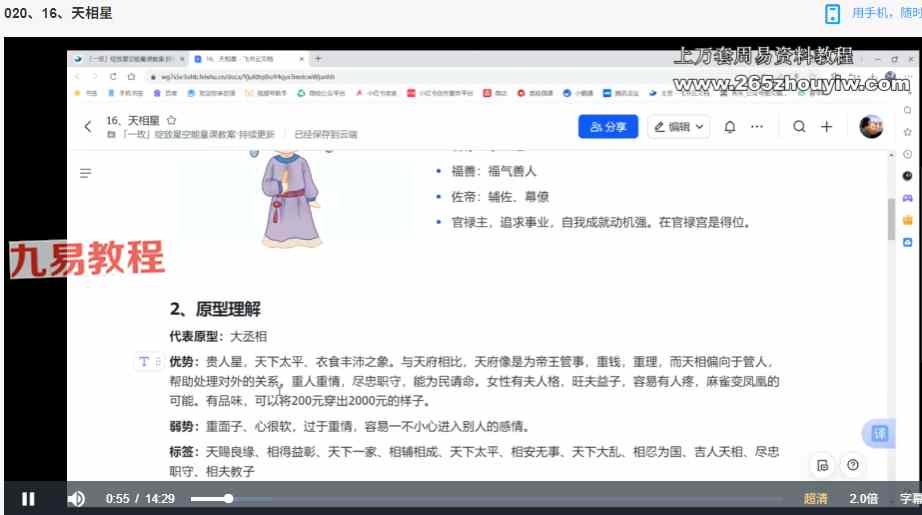Open the help question mark icon
The width and height of the screenshot is (922, 515).
(852, 465)
